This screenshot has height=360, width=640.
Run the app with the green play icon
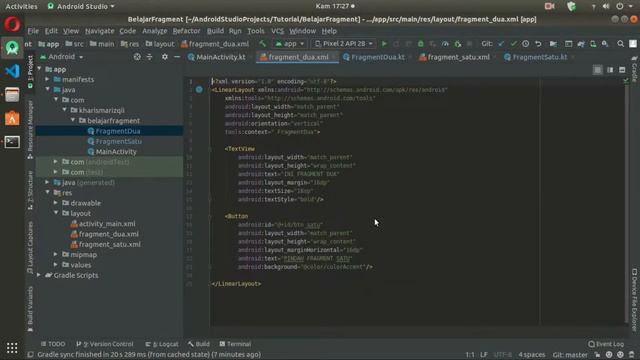384,44
